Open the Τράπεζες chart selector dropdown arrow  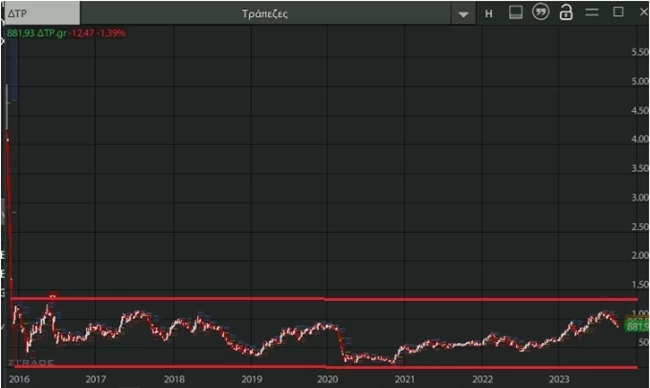click(x=463, y=14)
